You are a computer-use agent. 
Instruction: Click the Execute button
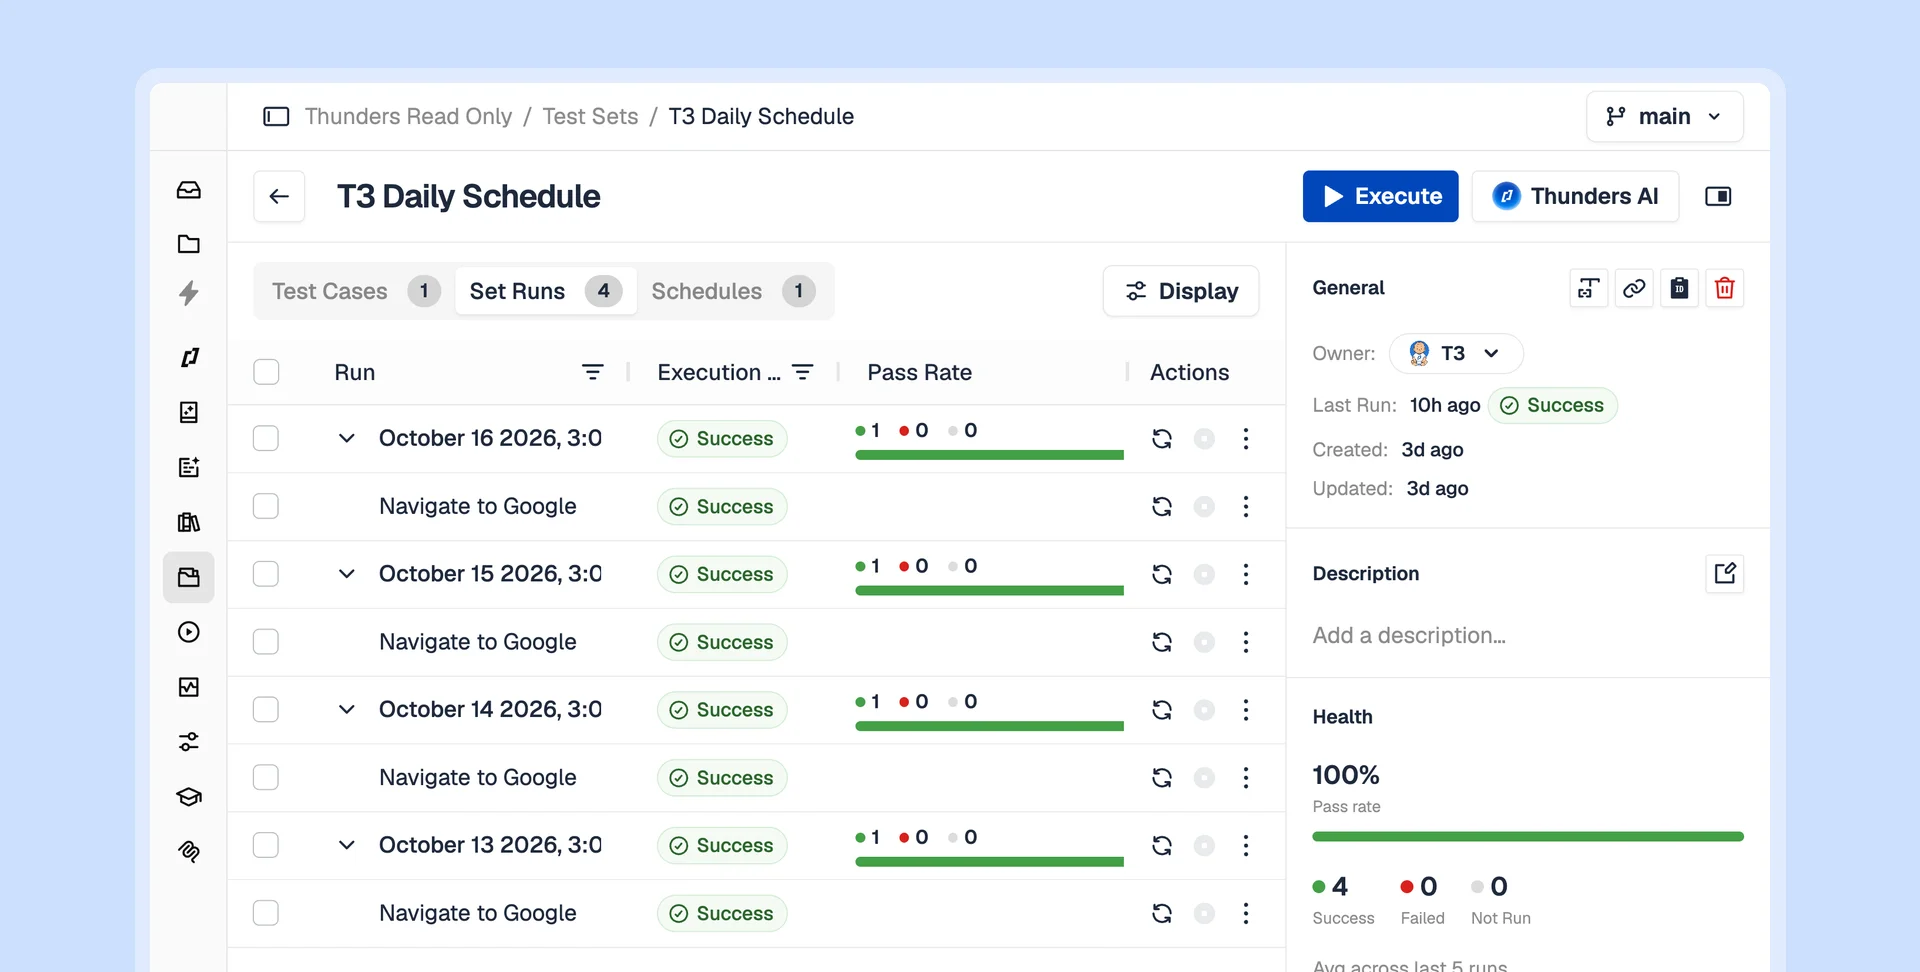pyautogui.click(x=1380, y=196)
